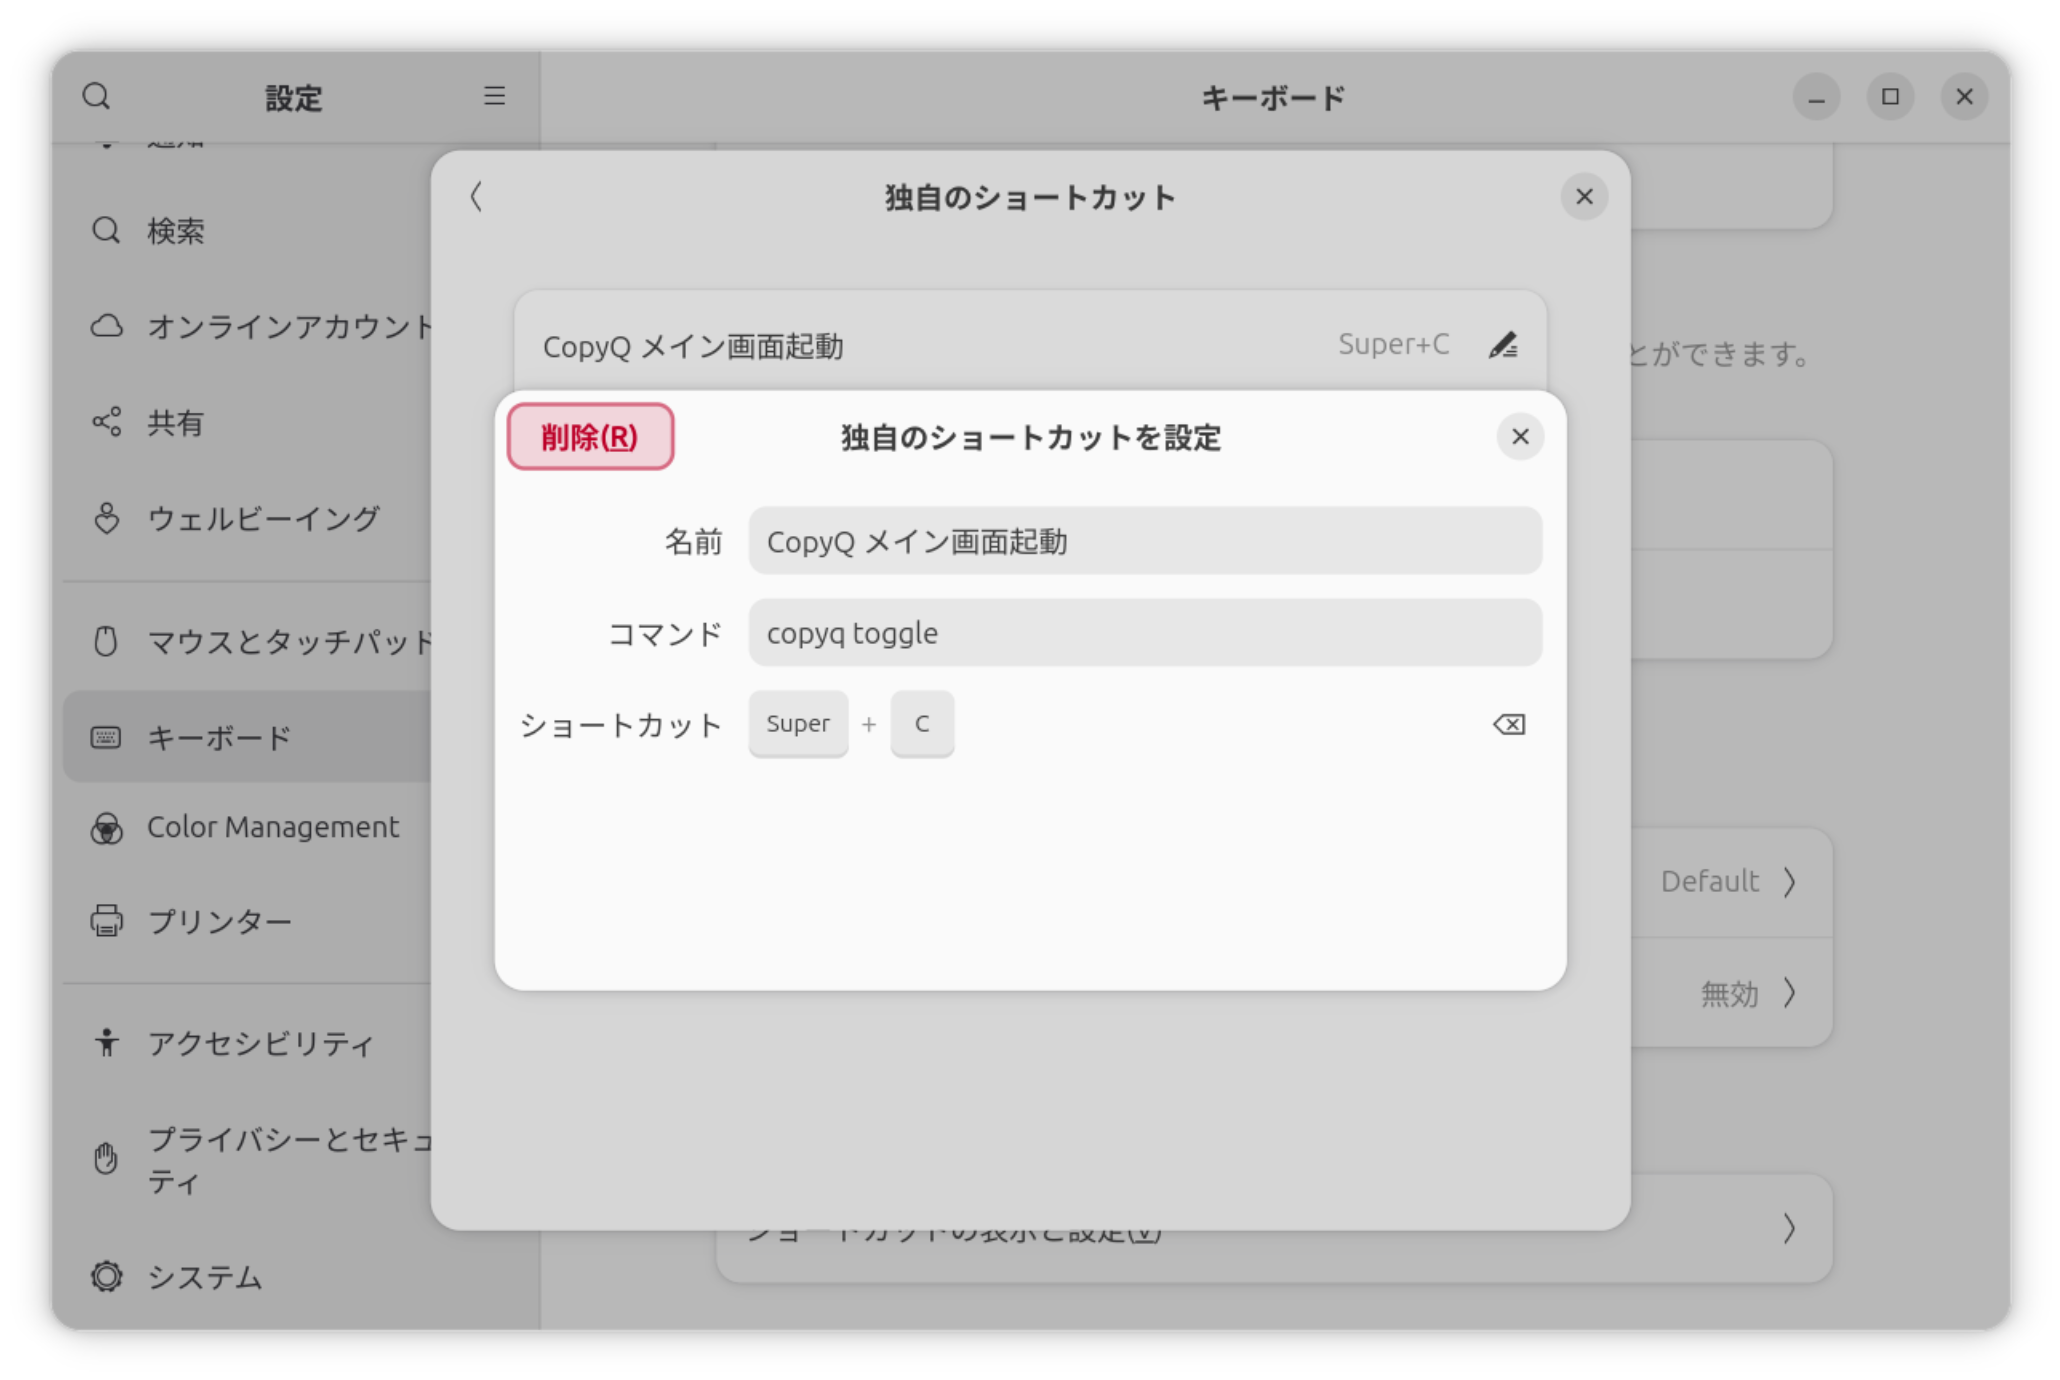Click the printer icon beside プリンター

106,921
